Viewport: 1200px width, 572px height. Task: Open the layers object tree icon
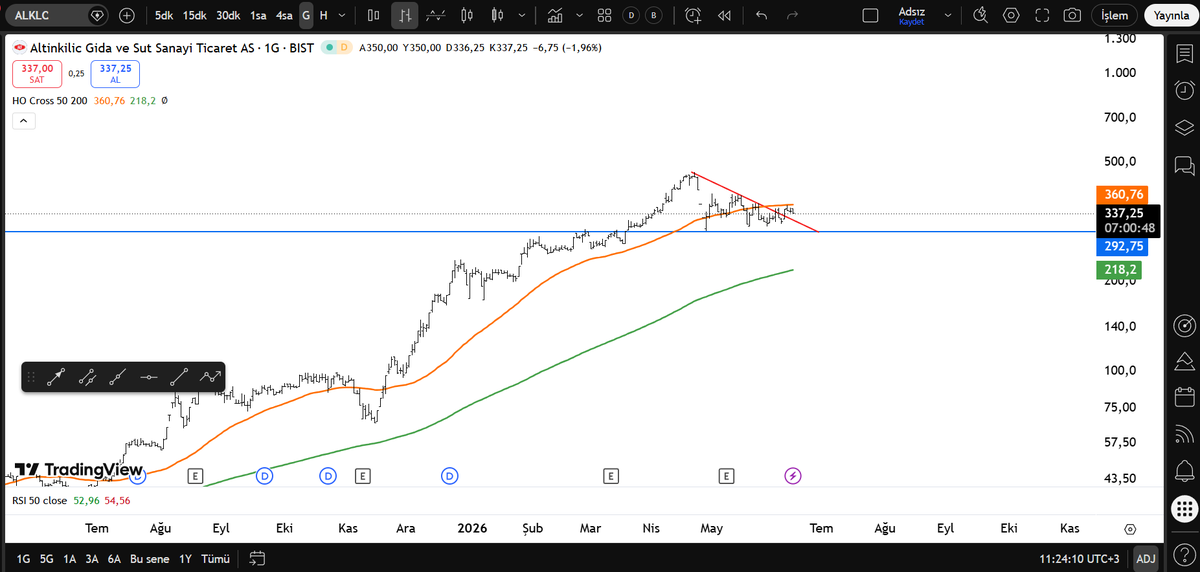coord(1185,128)
